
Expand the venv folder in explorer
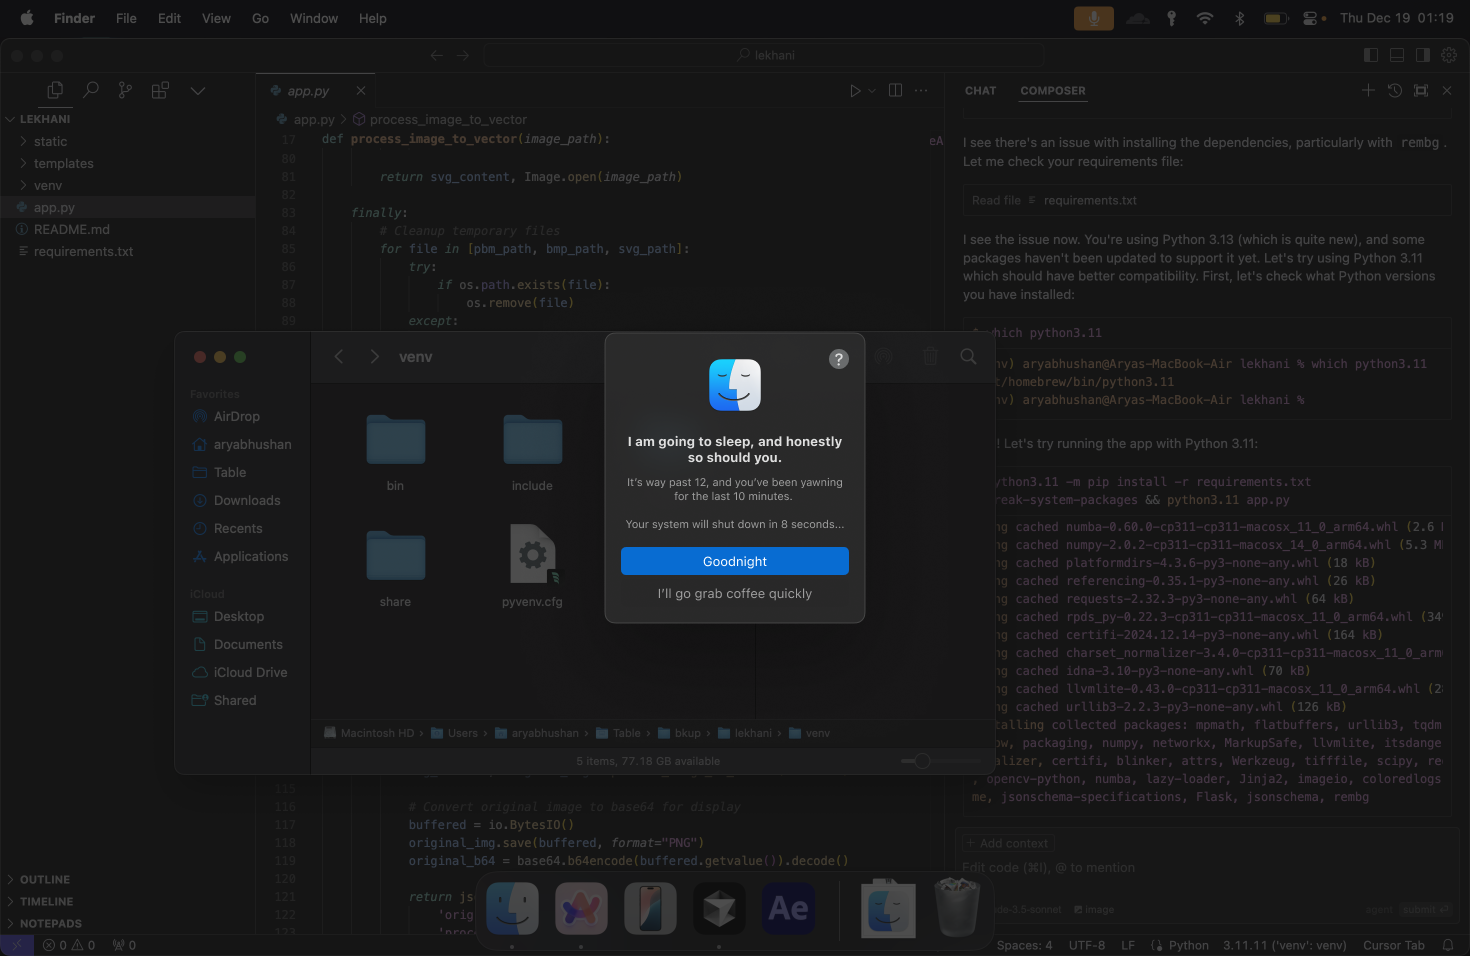pos(128,186)
